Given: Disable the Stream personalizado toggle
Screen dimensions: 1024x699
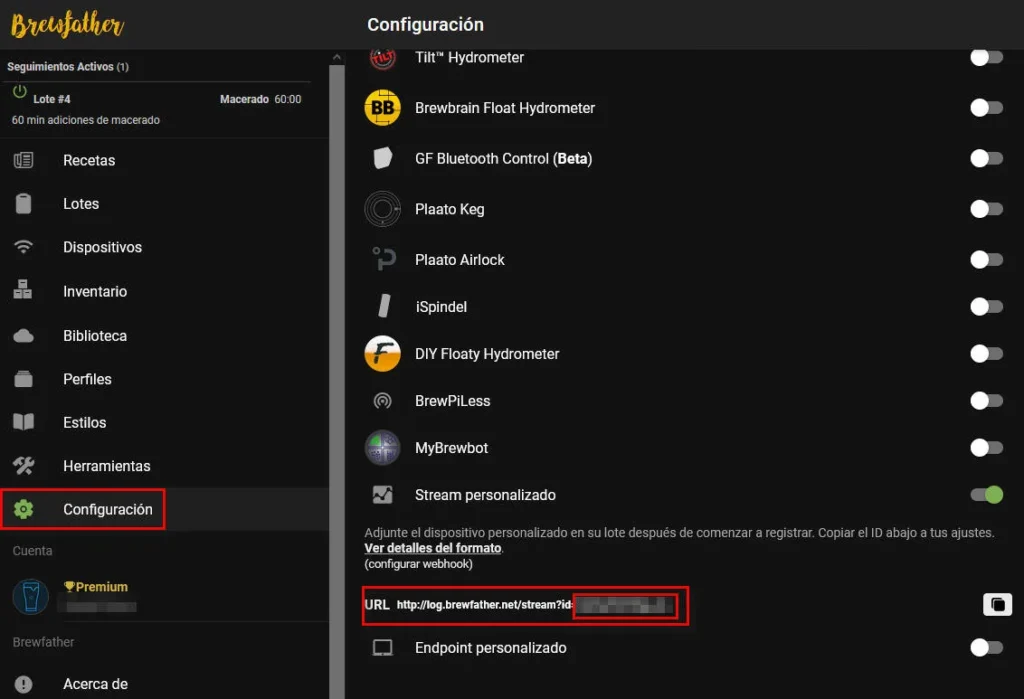Looking at the screenshot, I should coord(986,495).
